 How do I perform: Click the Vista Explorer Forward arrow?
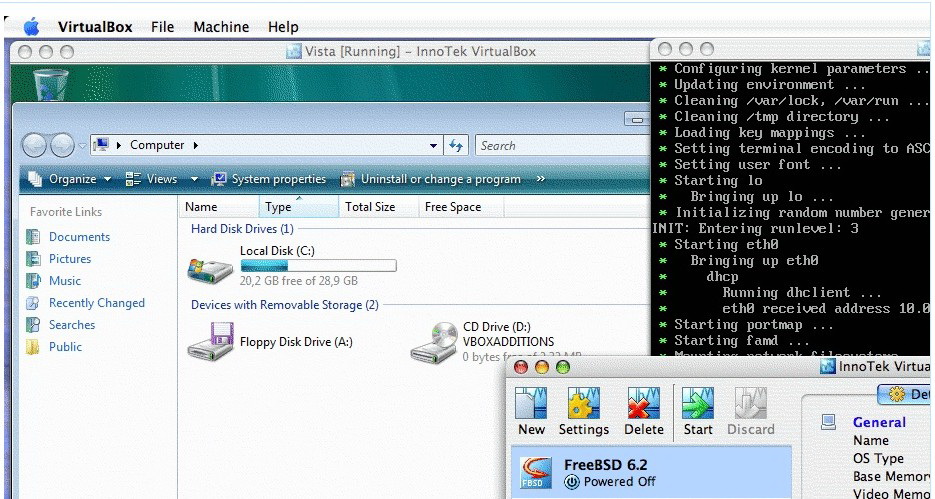pyautogui.click(x=62, y=145)
